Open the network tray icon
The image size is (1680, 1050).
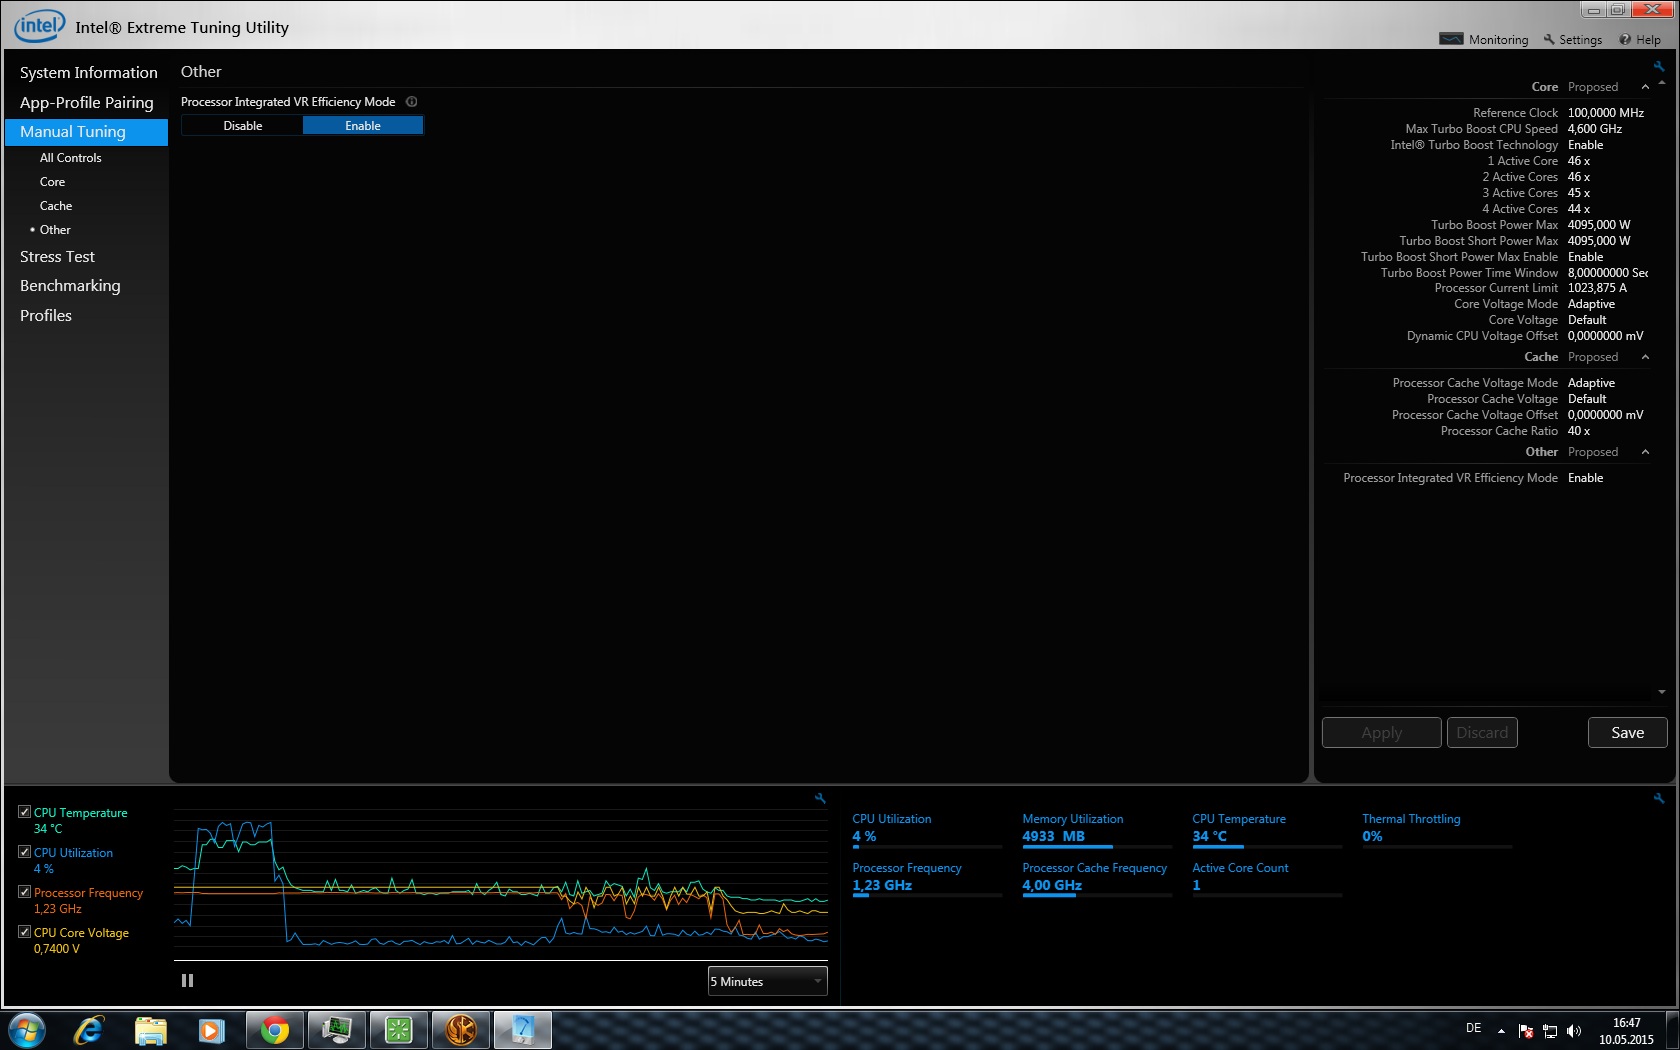click(1550, 1031)
